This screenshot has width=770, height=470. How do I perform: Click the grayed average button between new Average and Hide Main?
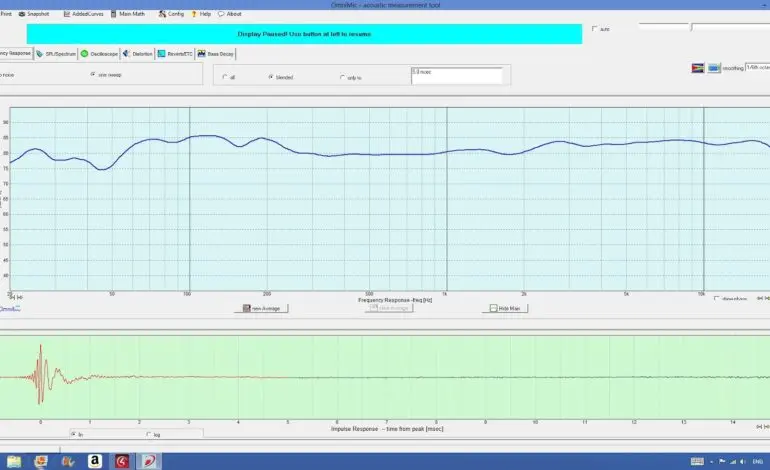click(x=389, y=308)
